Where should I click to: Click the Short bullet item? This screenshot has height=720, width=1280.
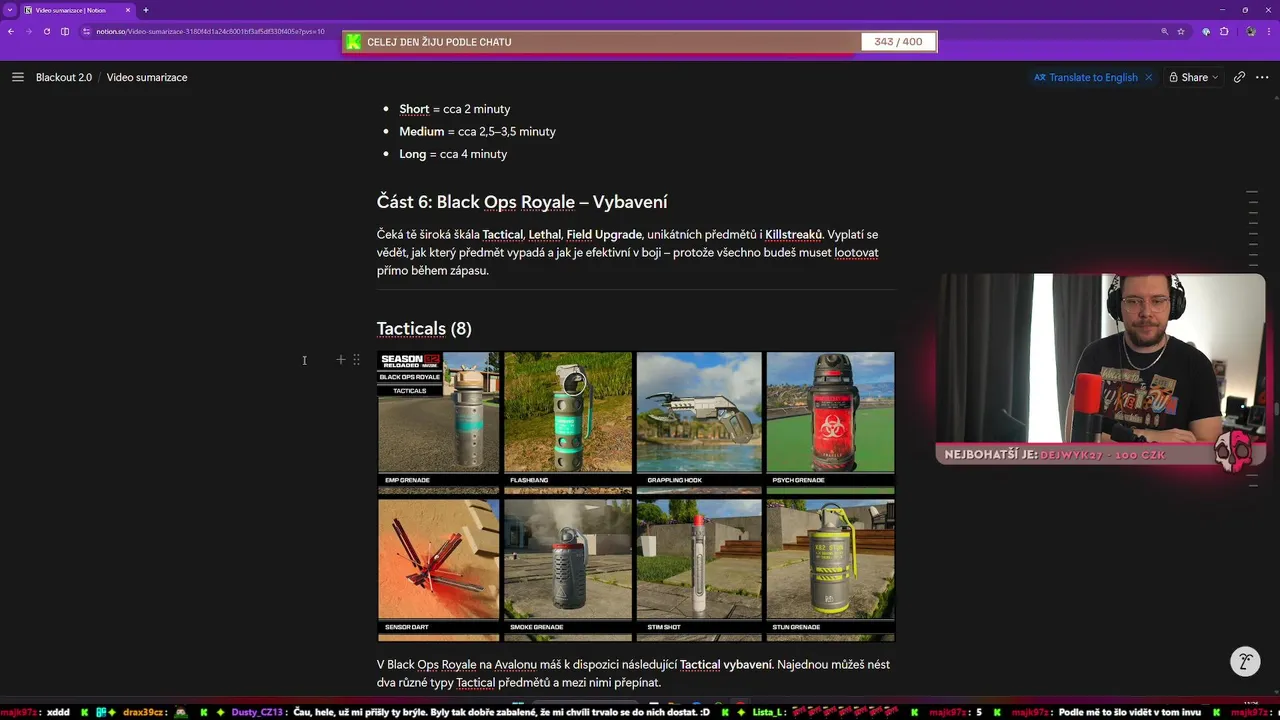(454, 109)
